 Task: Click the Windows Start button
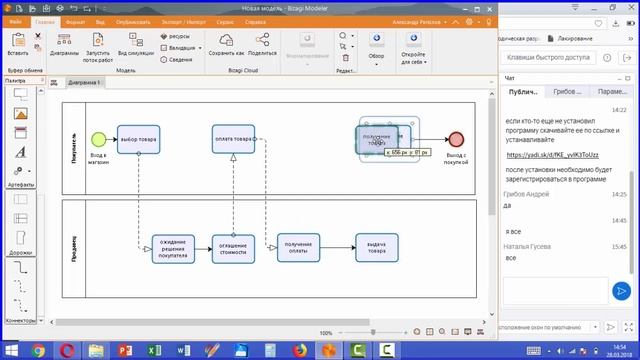[11, 351]
